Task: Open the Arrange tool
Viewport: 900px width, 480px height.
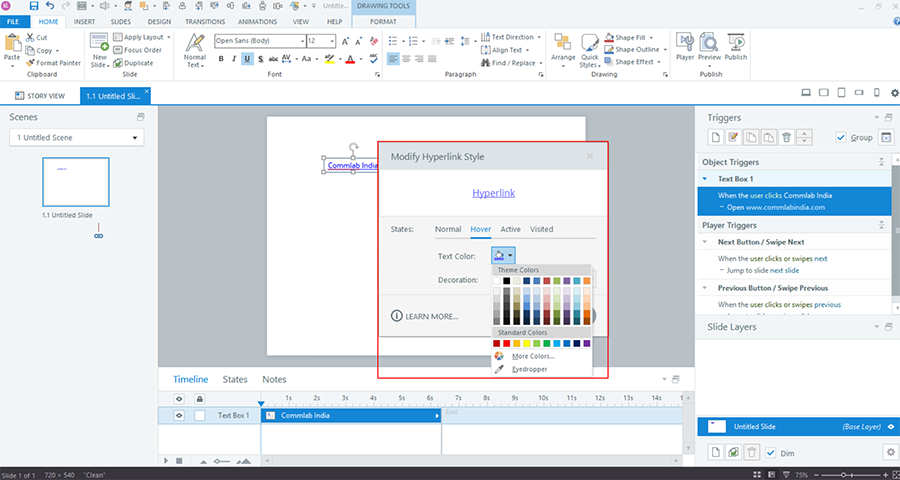Action: [563, 50]
